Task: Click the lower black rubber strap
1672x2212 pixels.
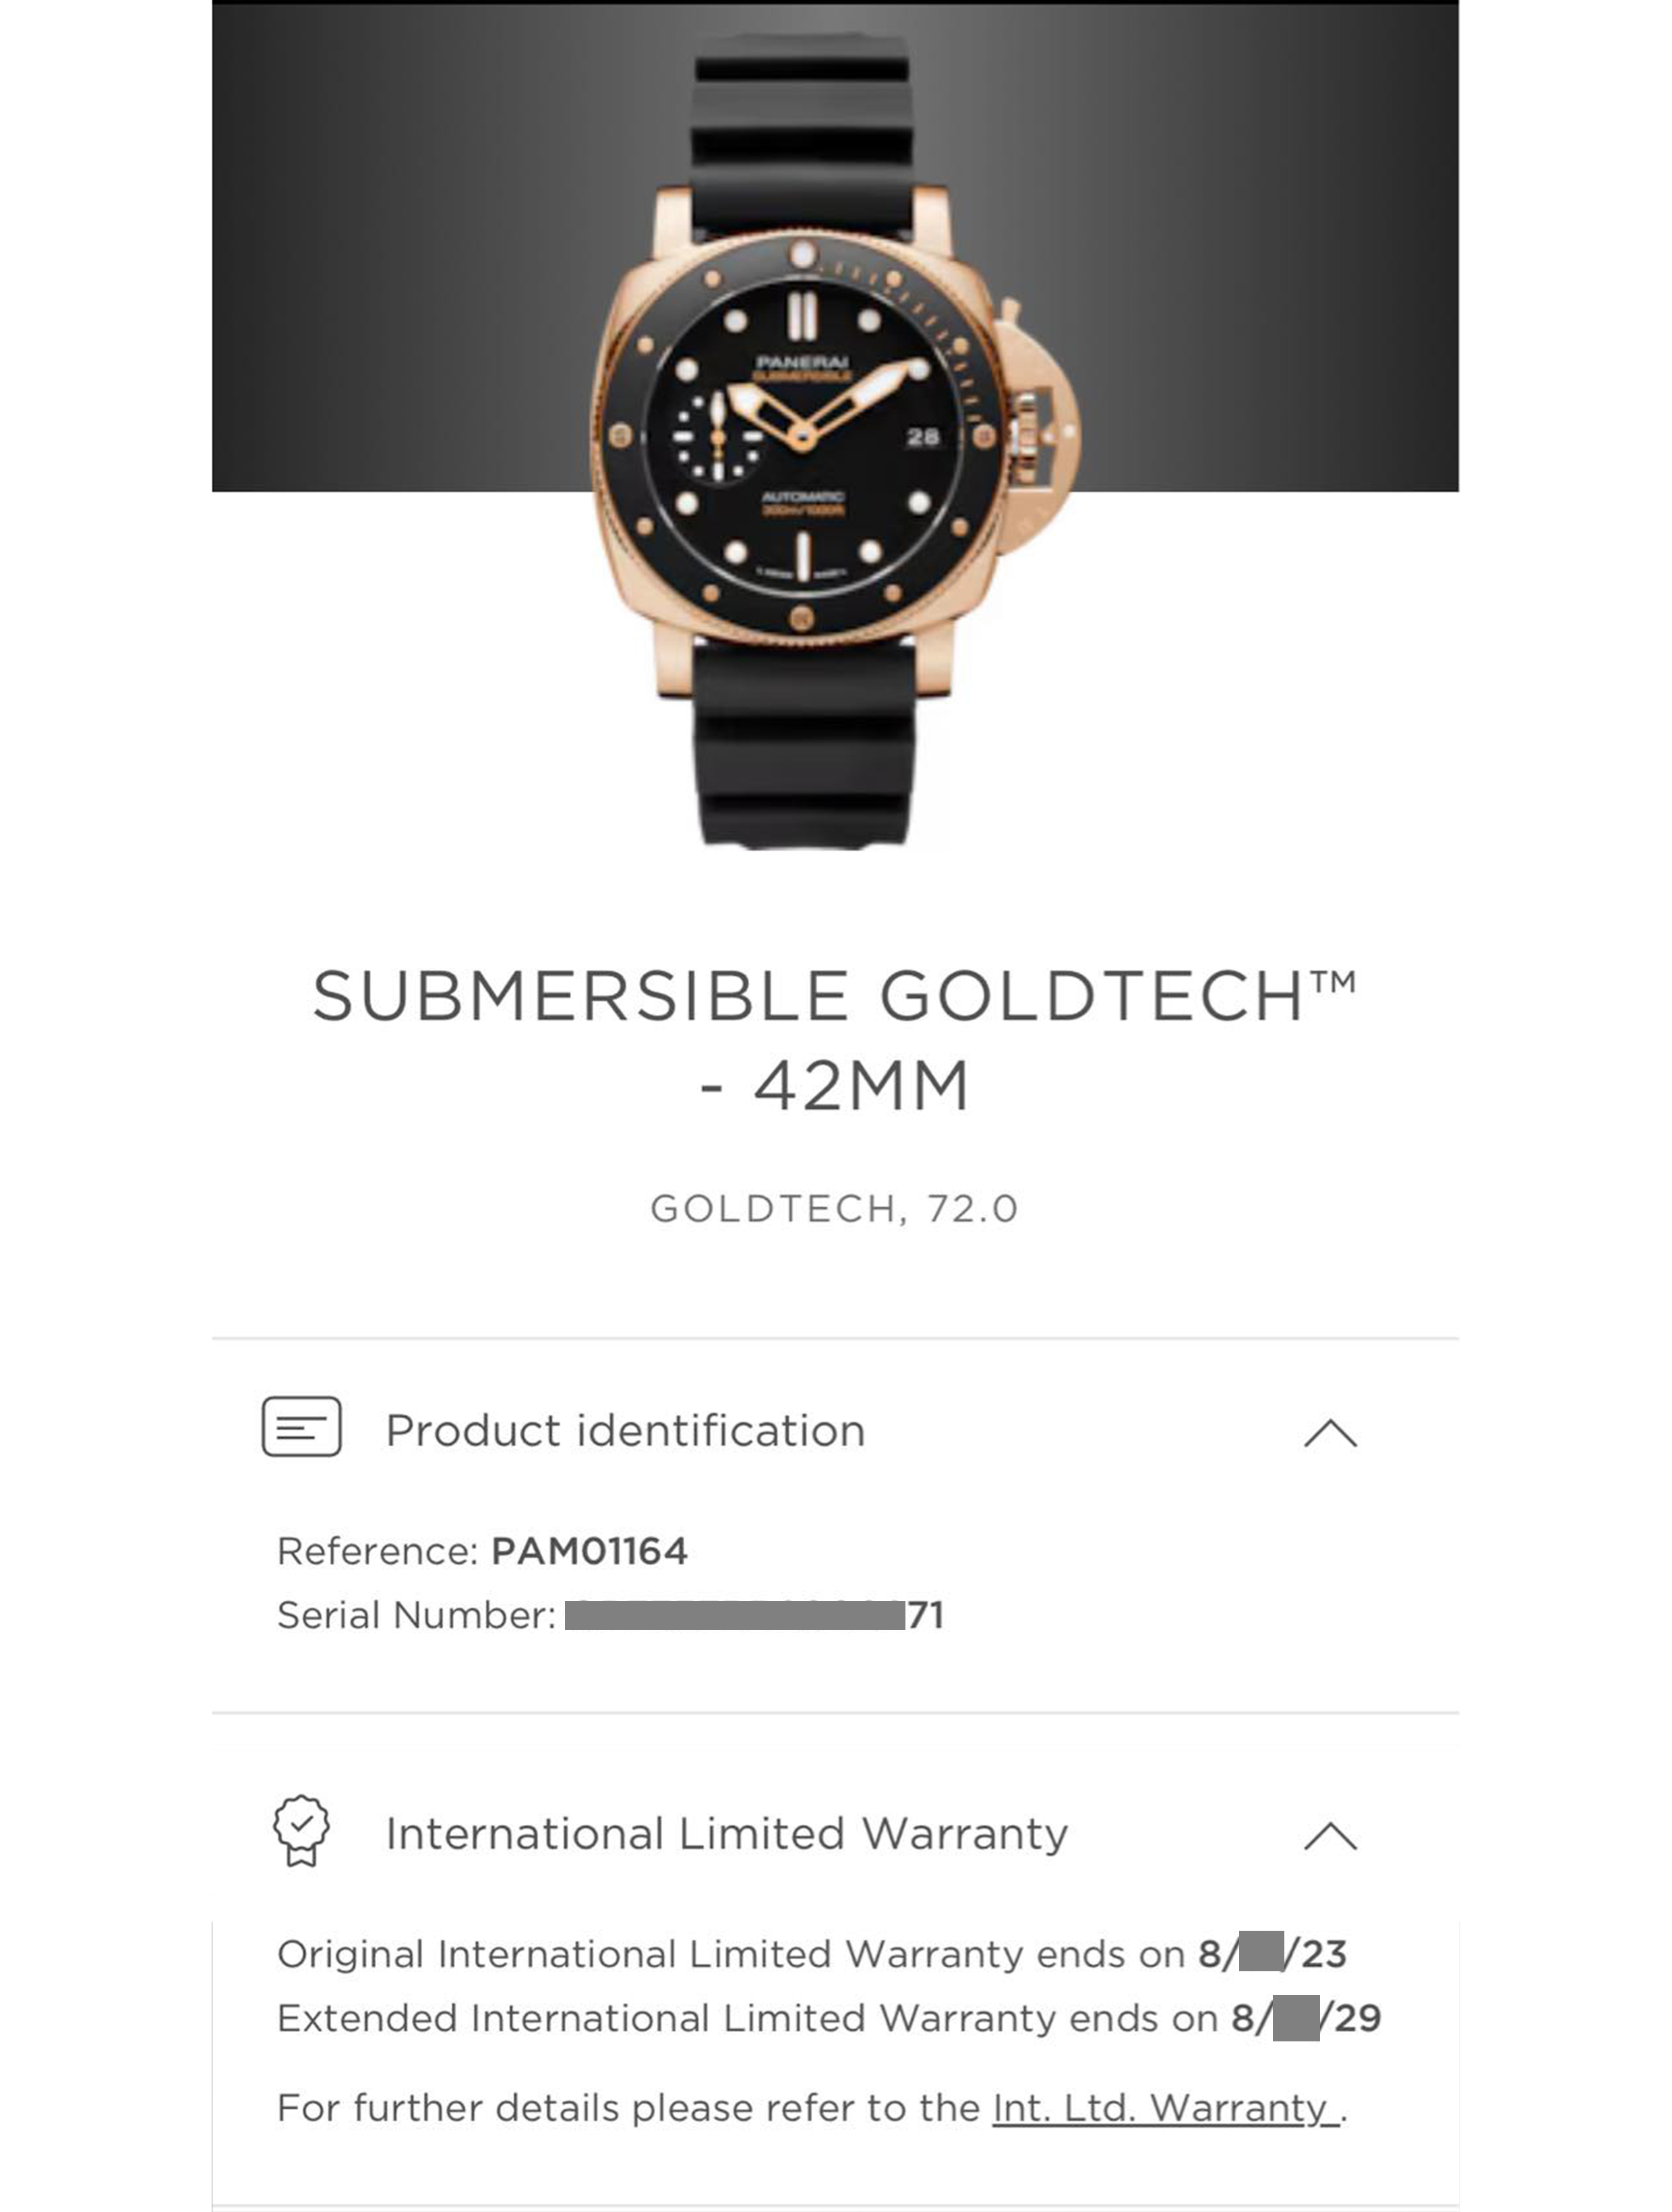Action: (x=804, y=745)
